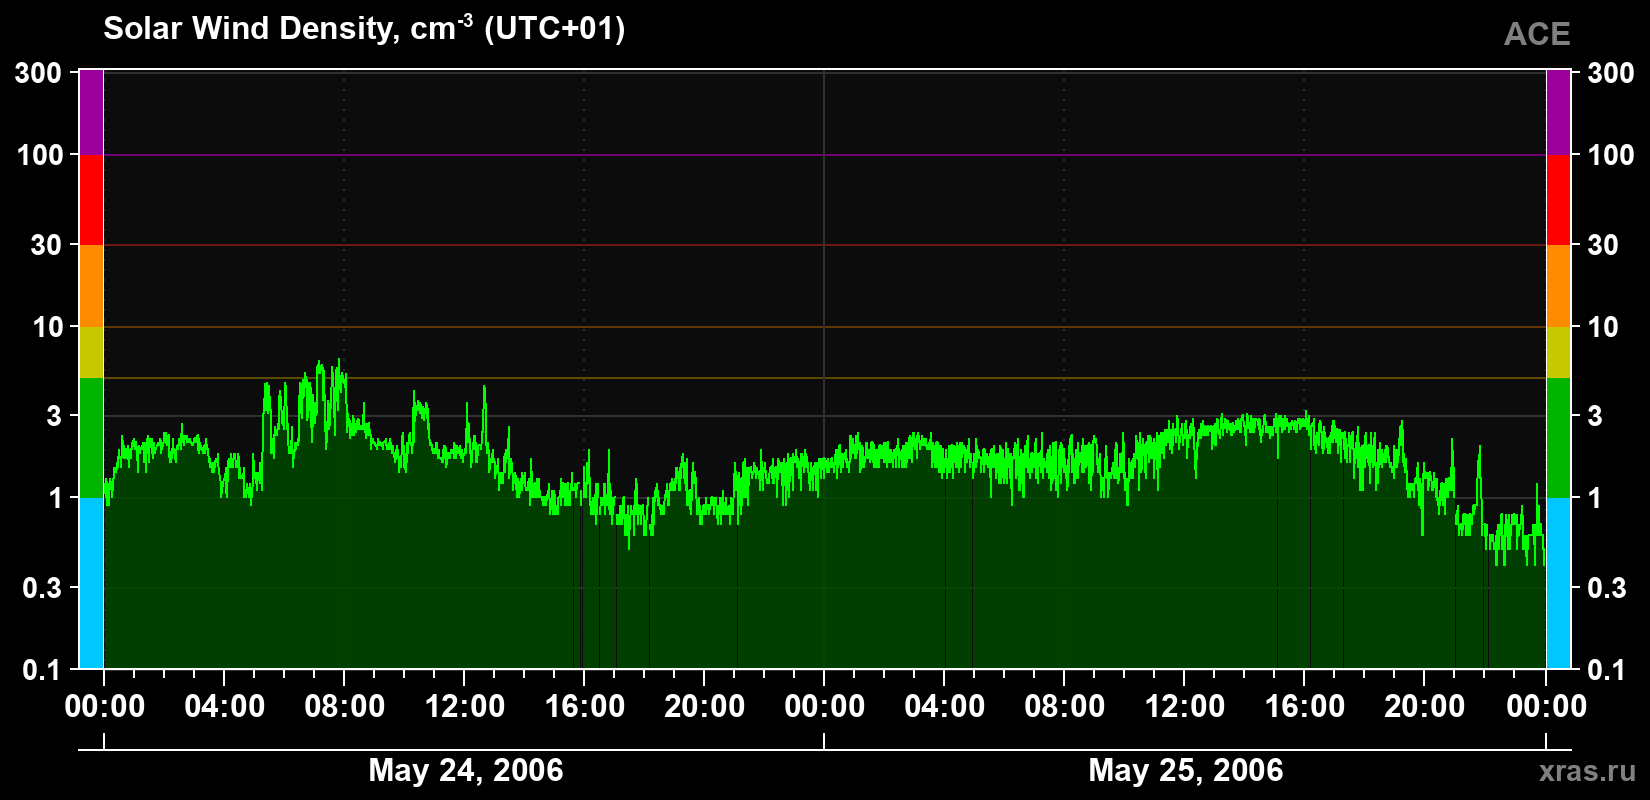Click the 100 label on left axis
The width and height of the screenshot is (1650, 800).
(41, 155)
